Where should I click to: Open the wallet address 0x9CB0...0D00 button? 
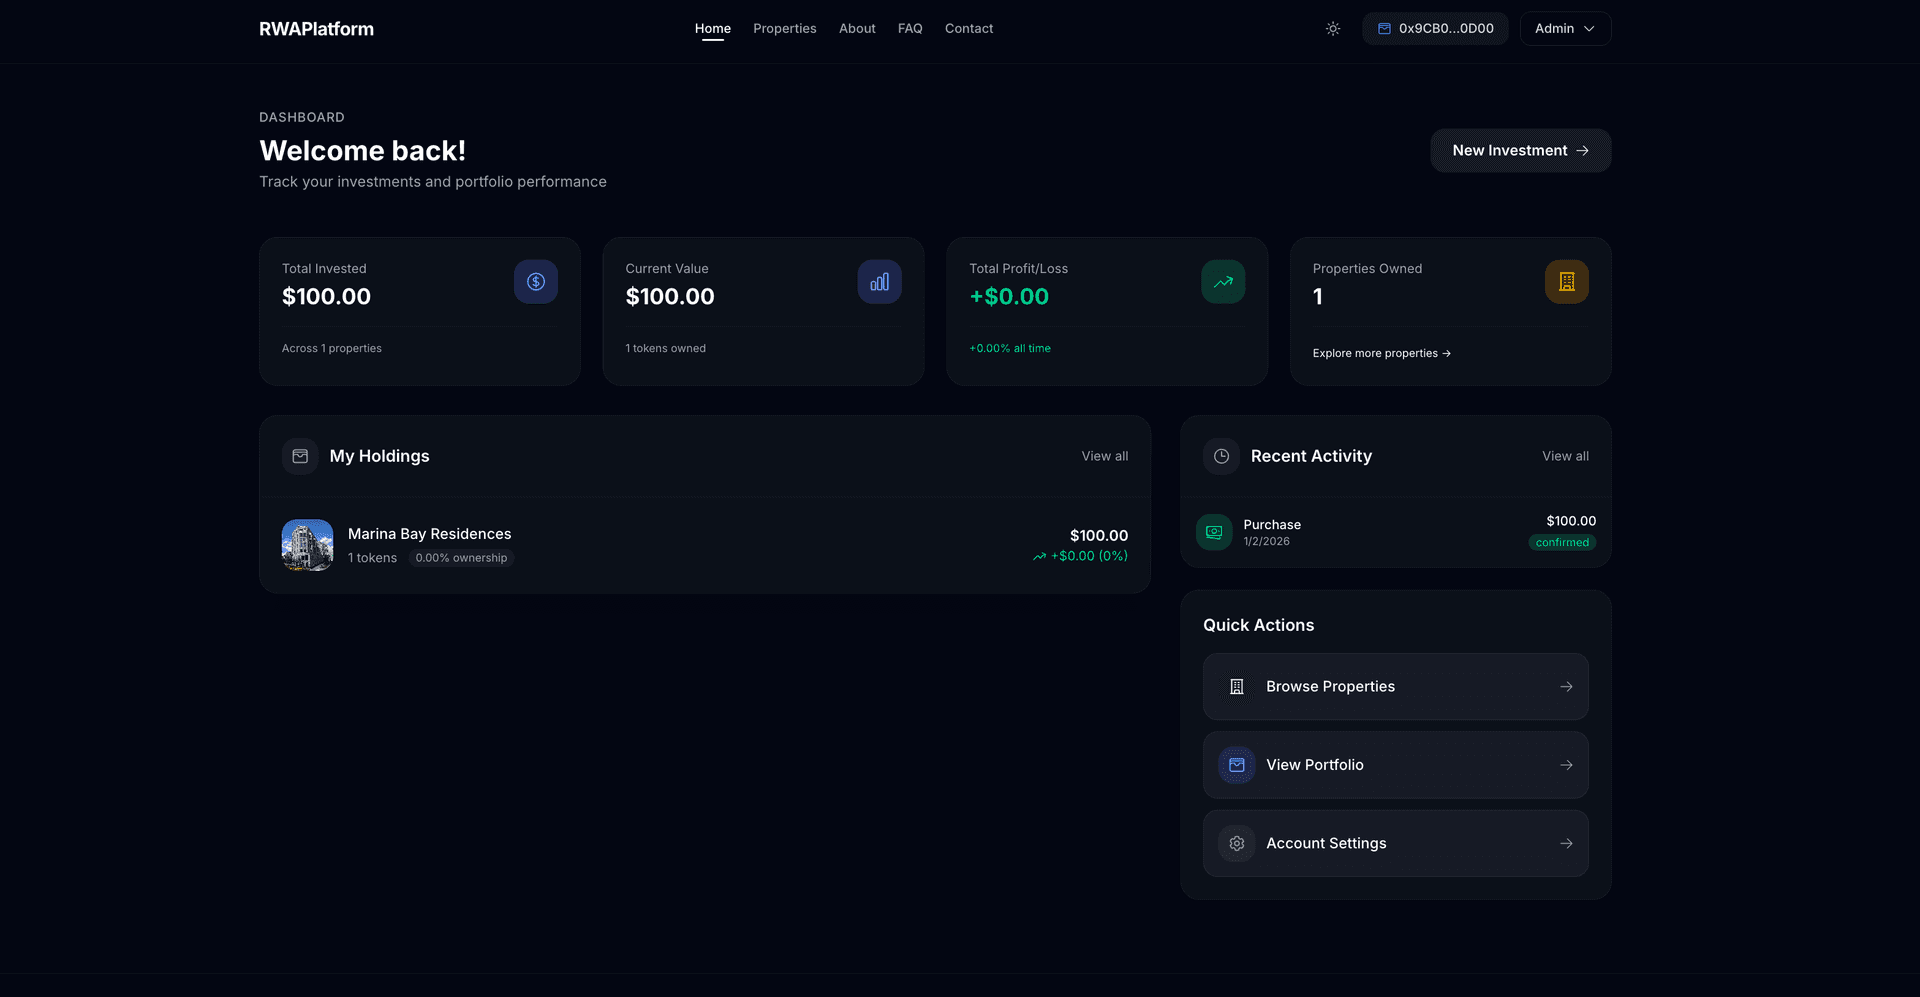point(1435,29)
